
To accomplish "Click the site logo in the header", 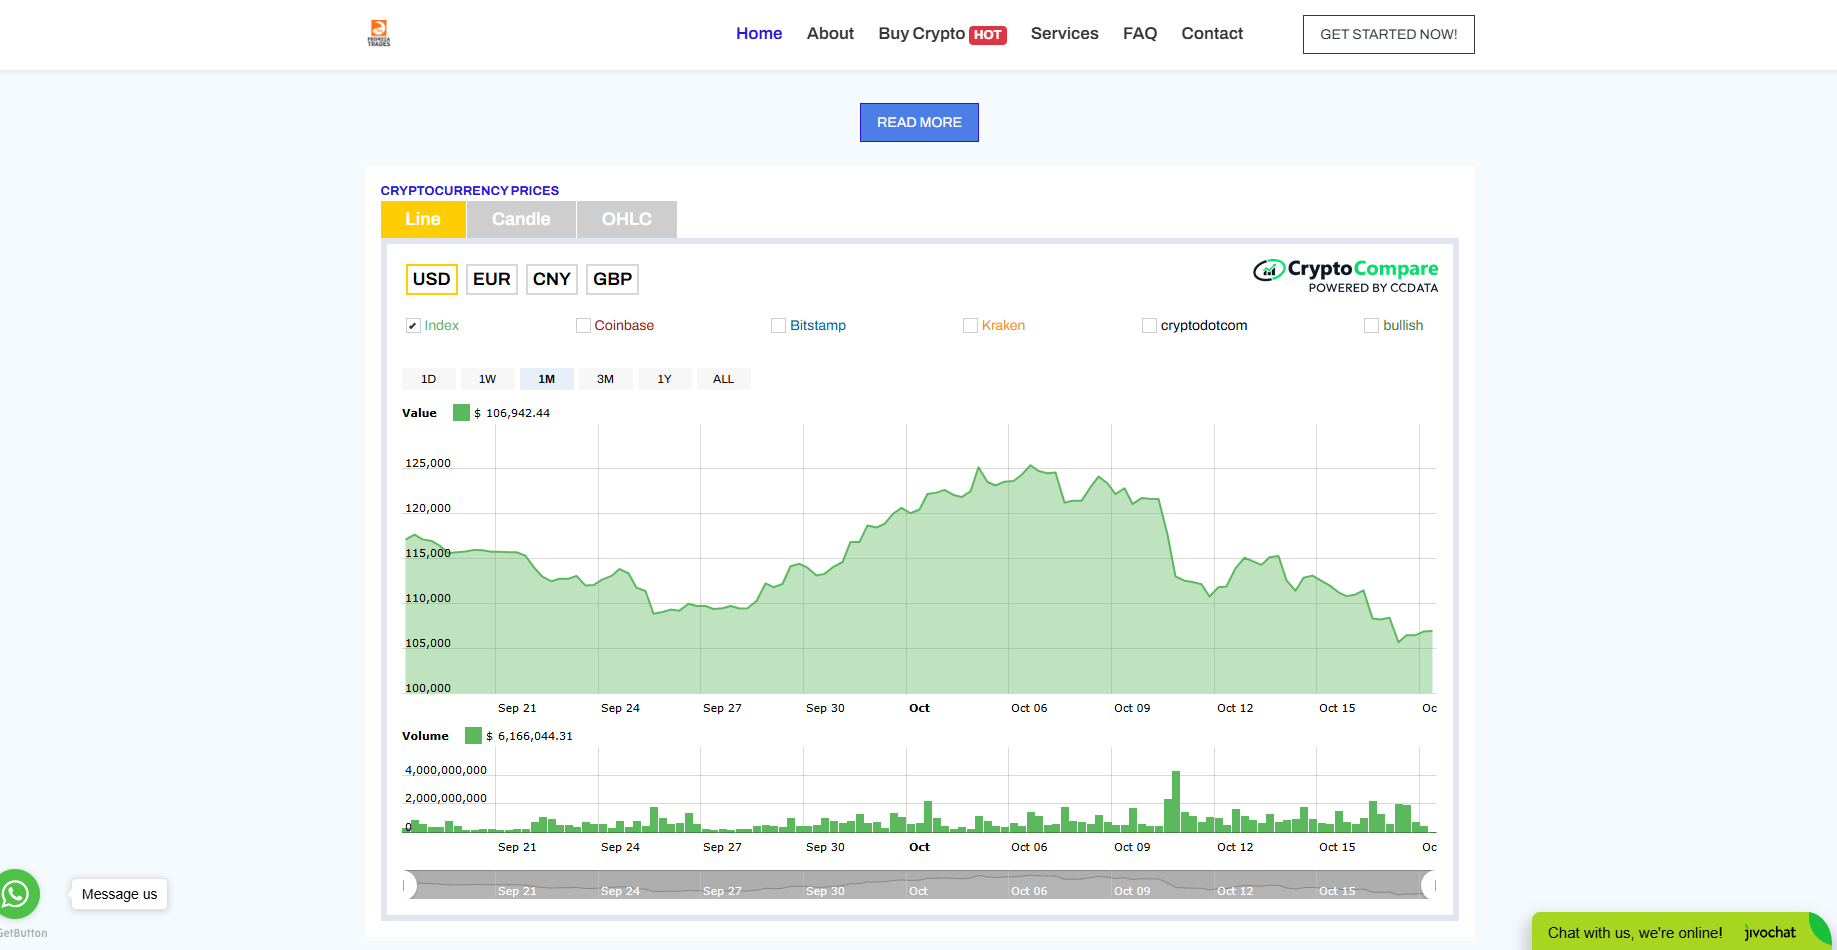I will coord(379,33).
